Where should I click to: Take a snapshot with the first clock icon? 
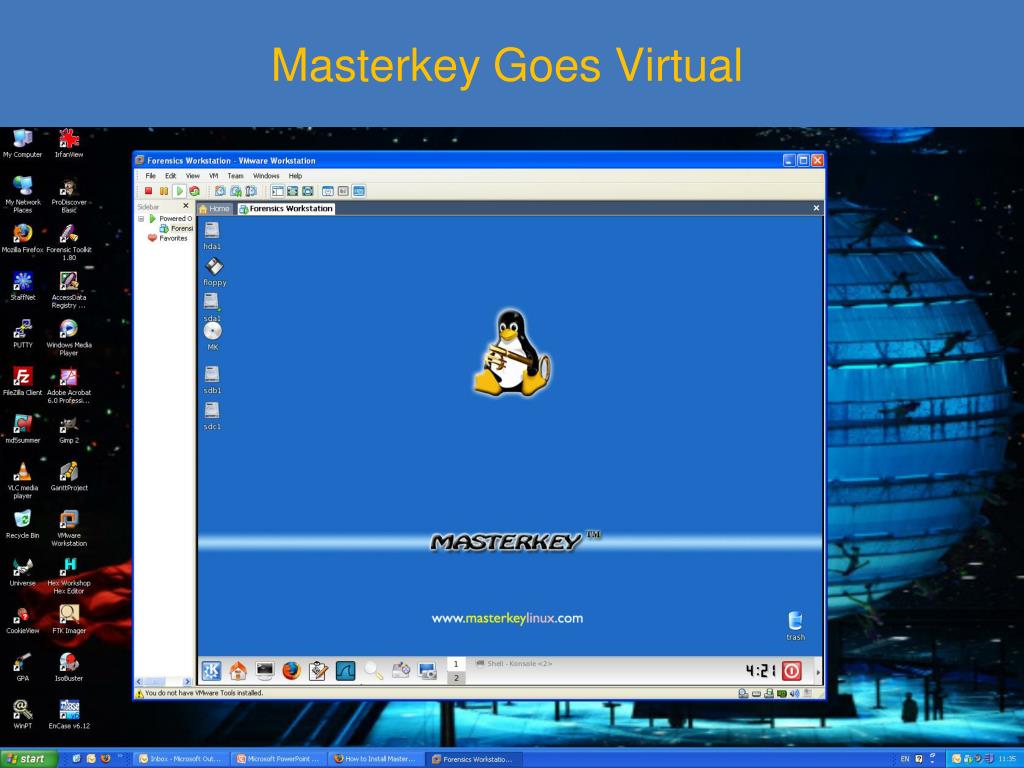[x=220, y=191]
